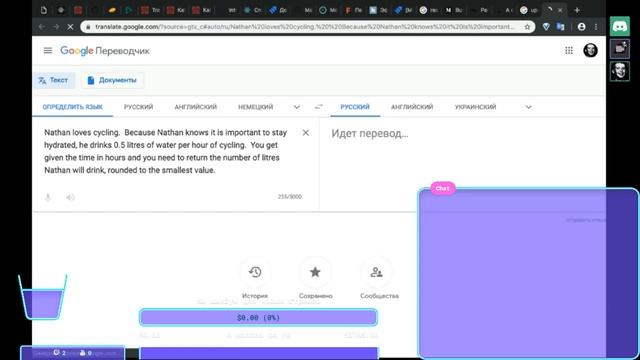Click the blue shield extension icon
Viewport: 640px width, 360px height.
pos(546,27)
